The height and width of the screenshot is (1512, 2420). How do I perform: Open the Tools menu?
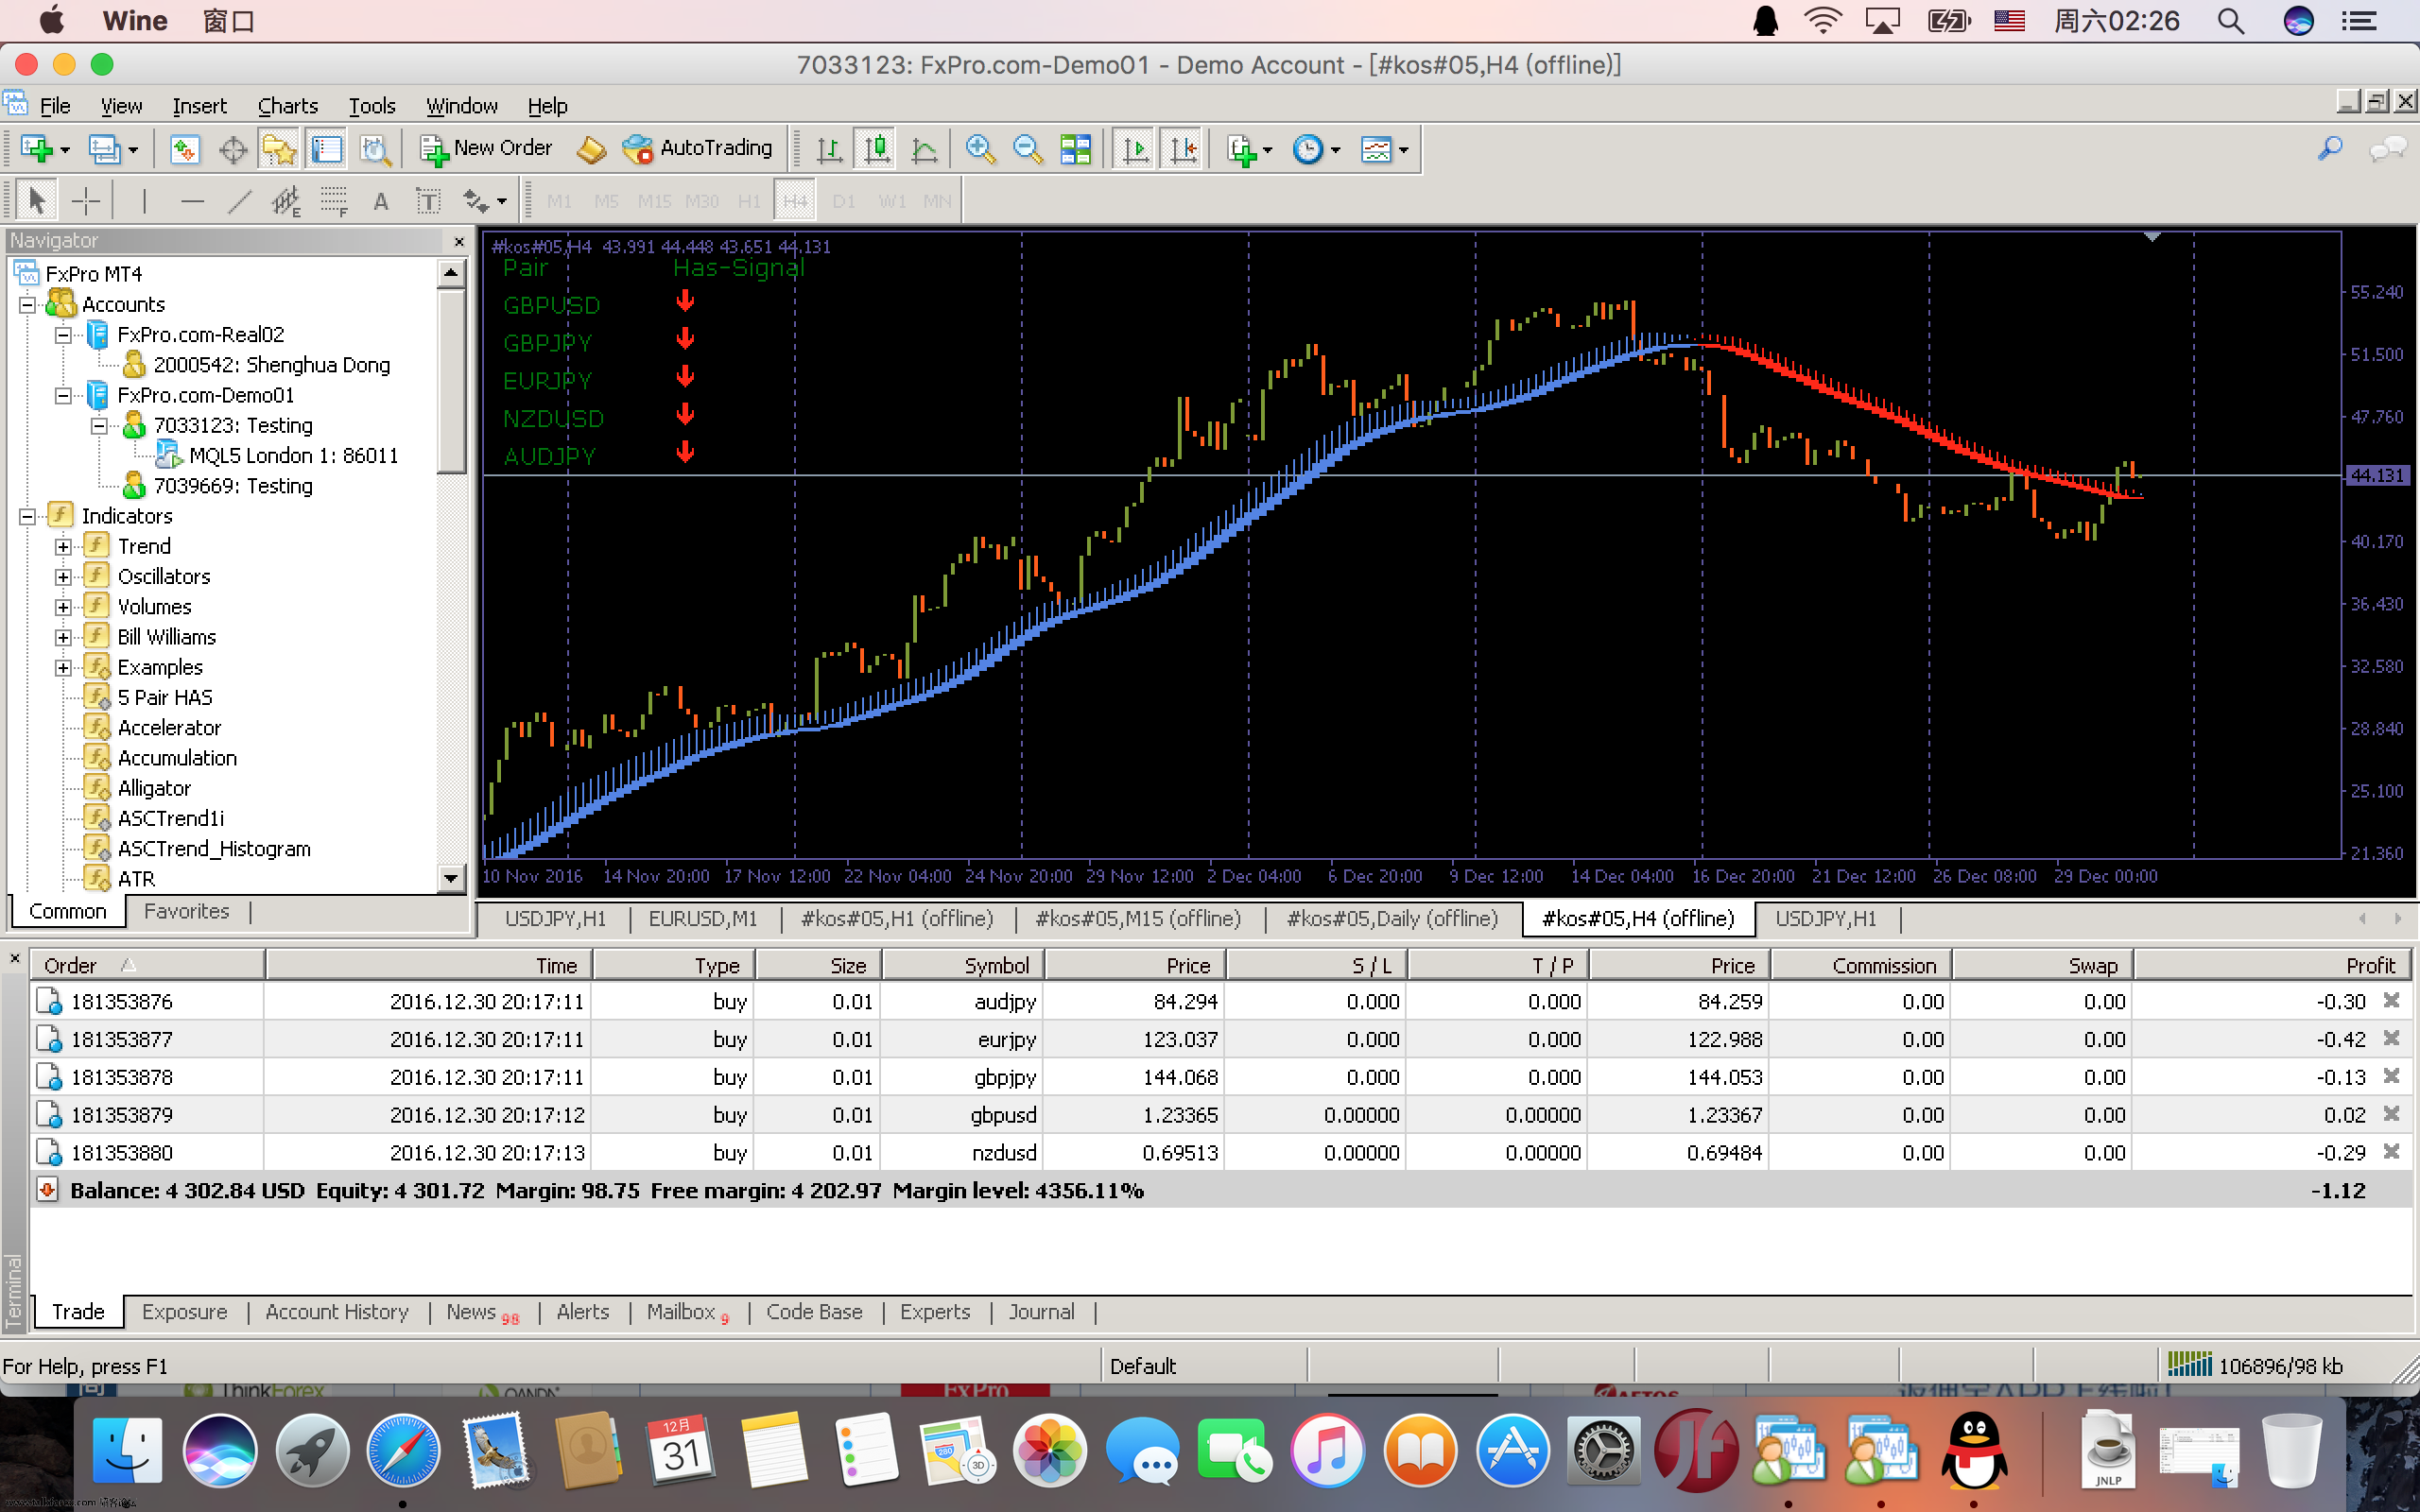click(x=372, y=106)
